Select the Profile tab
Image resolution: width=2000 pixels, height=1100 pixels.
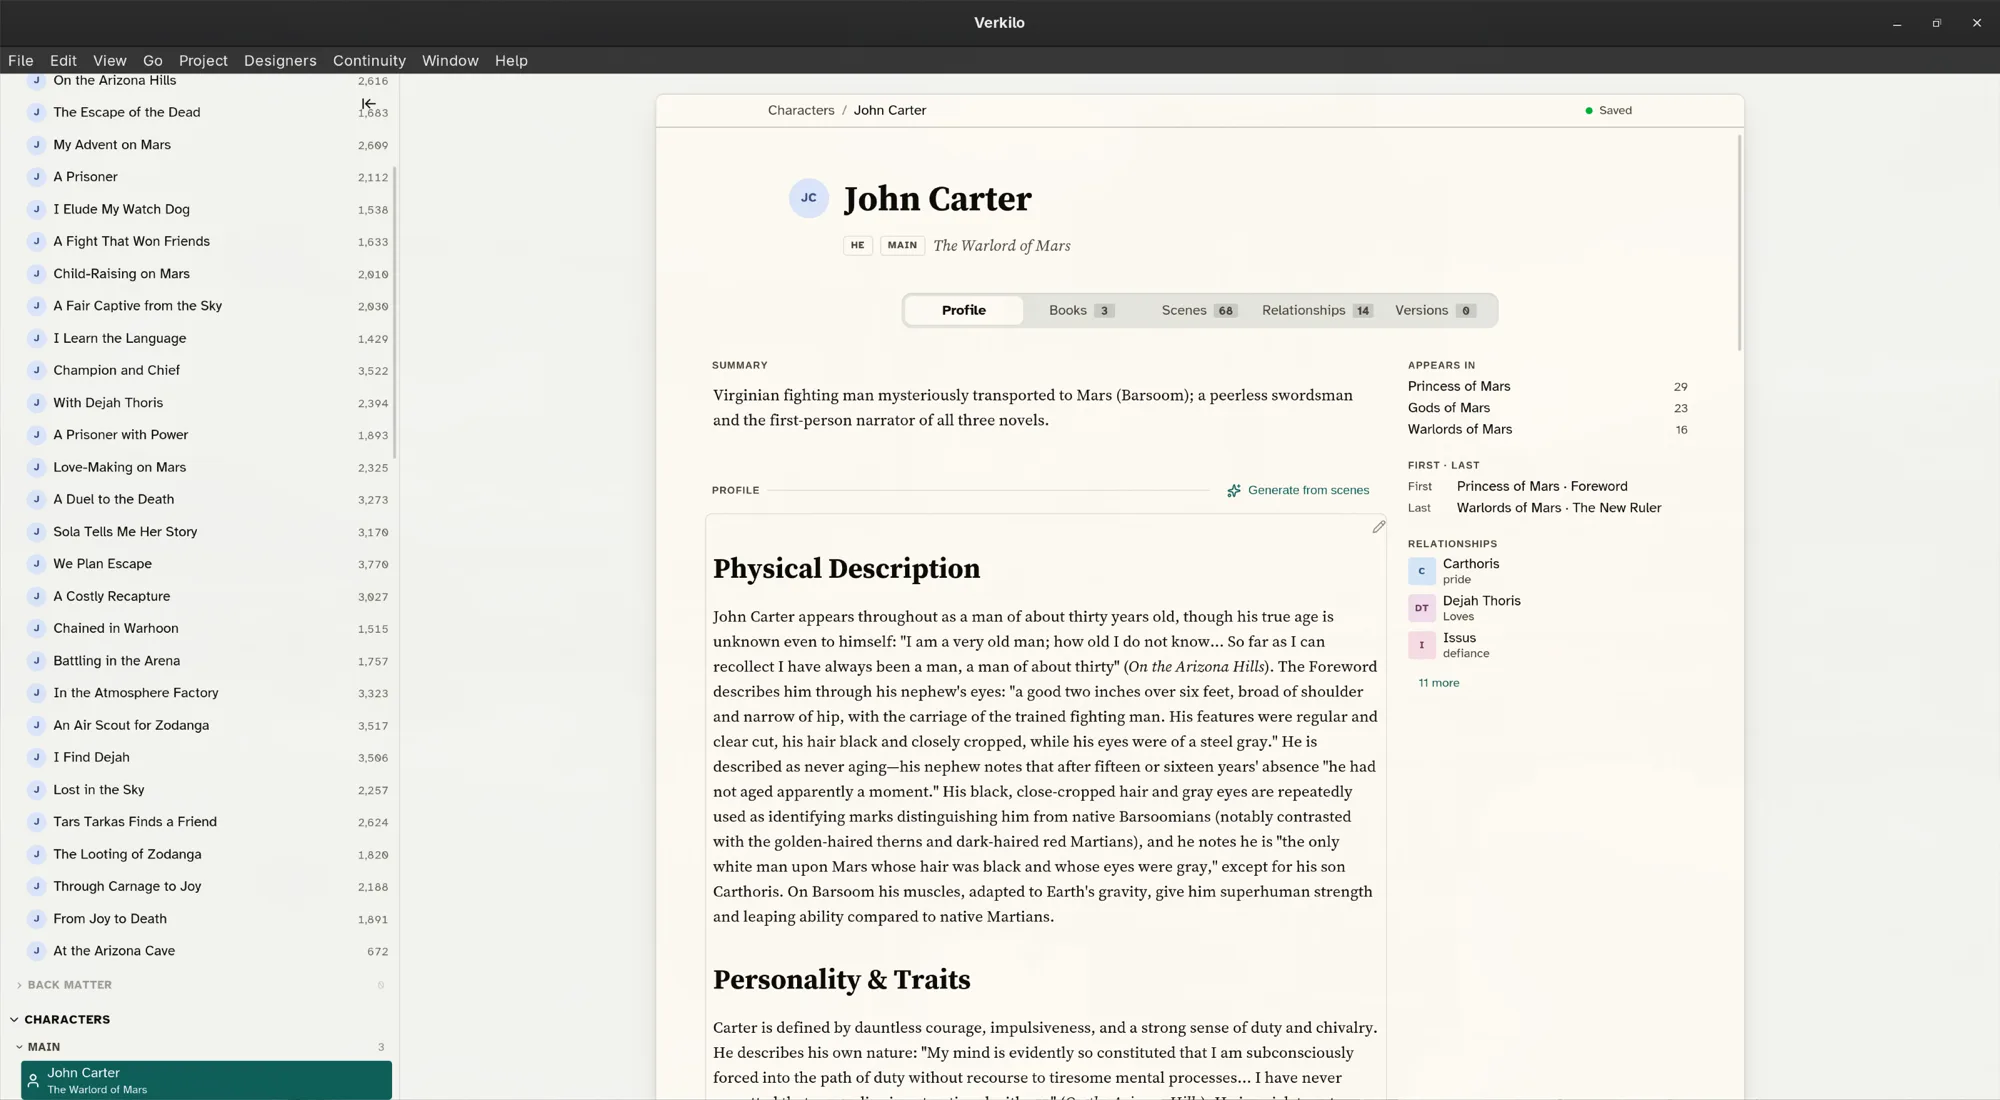(x=964, y=311)
